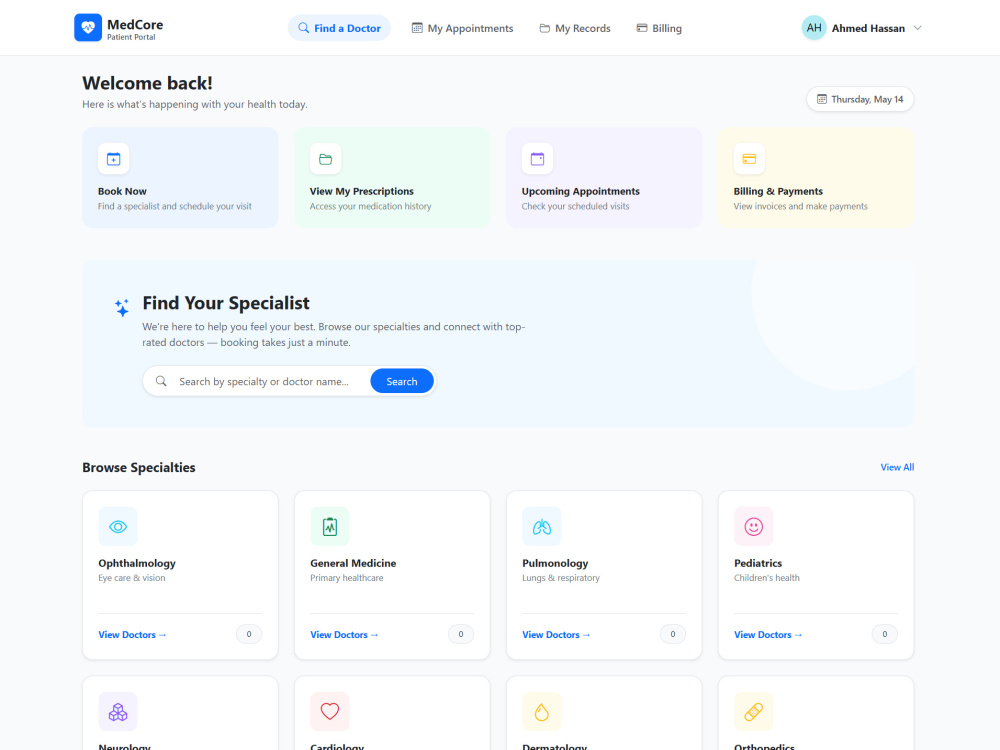Click the Dermatology droplet icon
Screen dimensions: 1000x750
point(541,712)
